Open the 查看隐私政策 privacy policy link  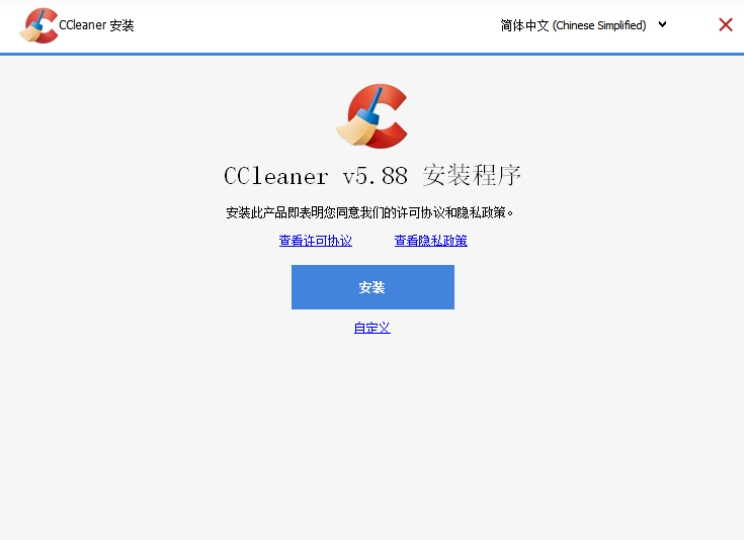[431, 241]
